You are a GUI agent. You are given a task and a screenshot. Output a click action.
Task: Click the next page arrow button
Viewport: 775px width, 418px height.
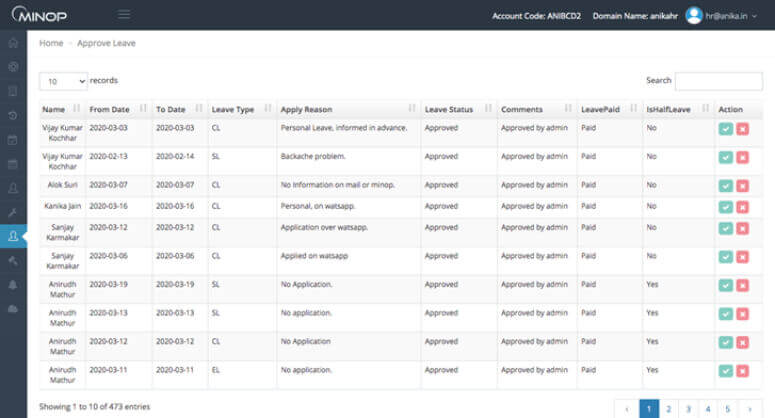[750, 408]
